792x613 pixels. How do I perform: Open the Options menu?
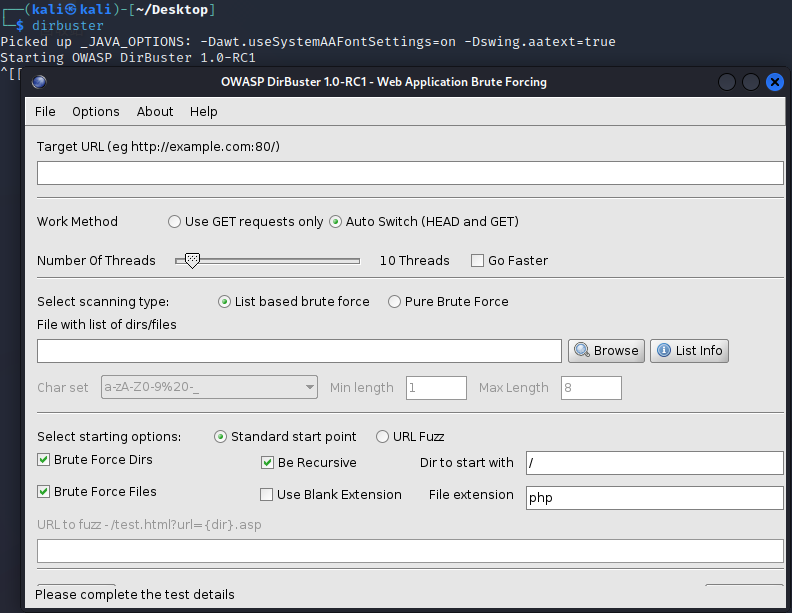(96, 112)
